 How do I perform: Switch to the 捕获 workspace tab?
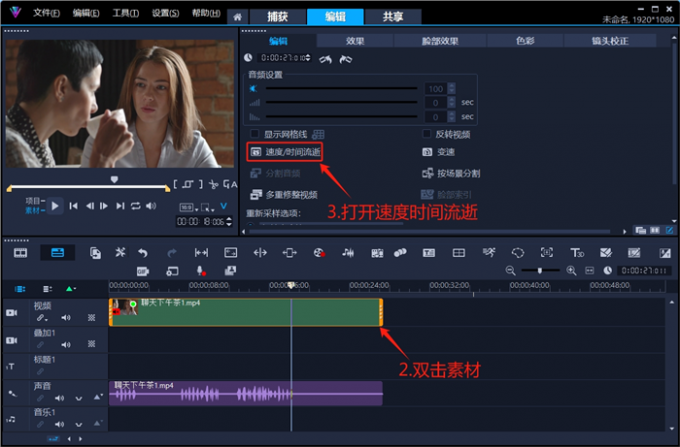[x=278, y=17]
